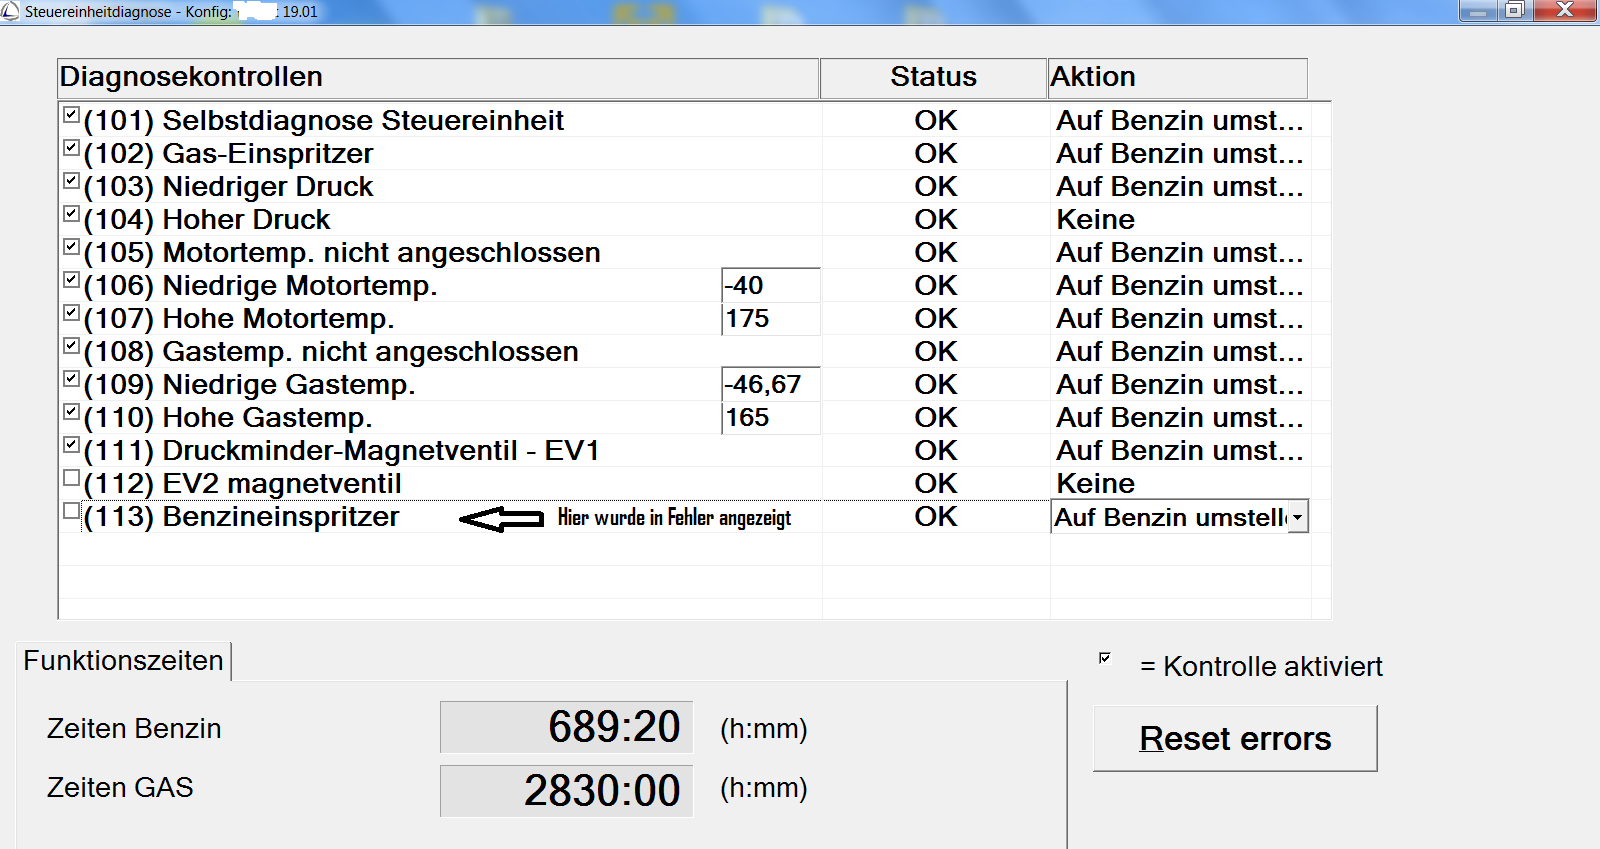Click OK status of Niedriger Druck row
This screenshot has height=849, width=1600.
(935, 186)
